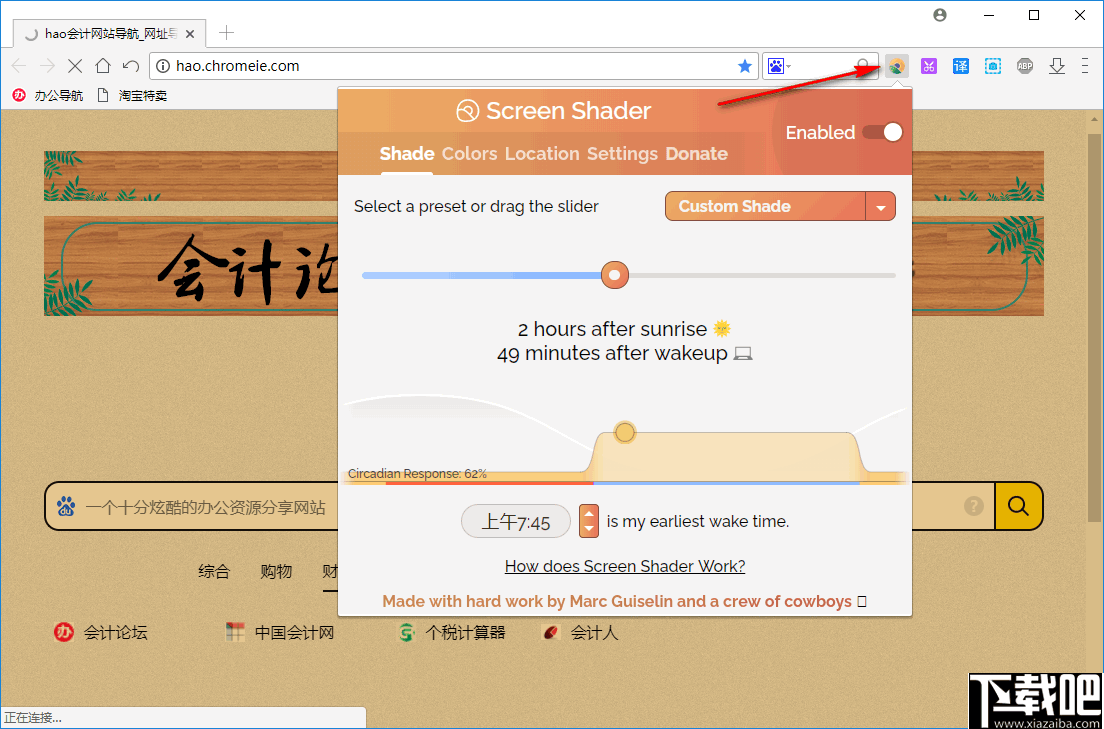
Task: Open the Adblock Plus extension
Action: tap(1025, 65)
